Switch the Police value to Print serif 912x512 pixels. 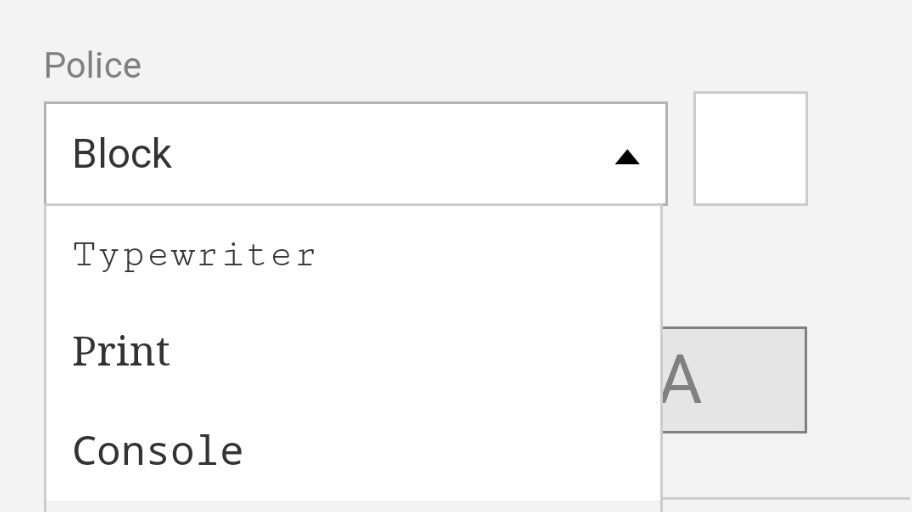pos(122,352)
